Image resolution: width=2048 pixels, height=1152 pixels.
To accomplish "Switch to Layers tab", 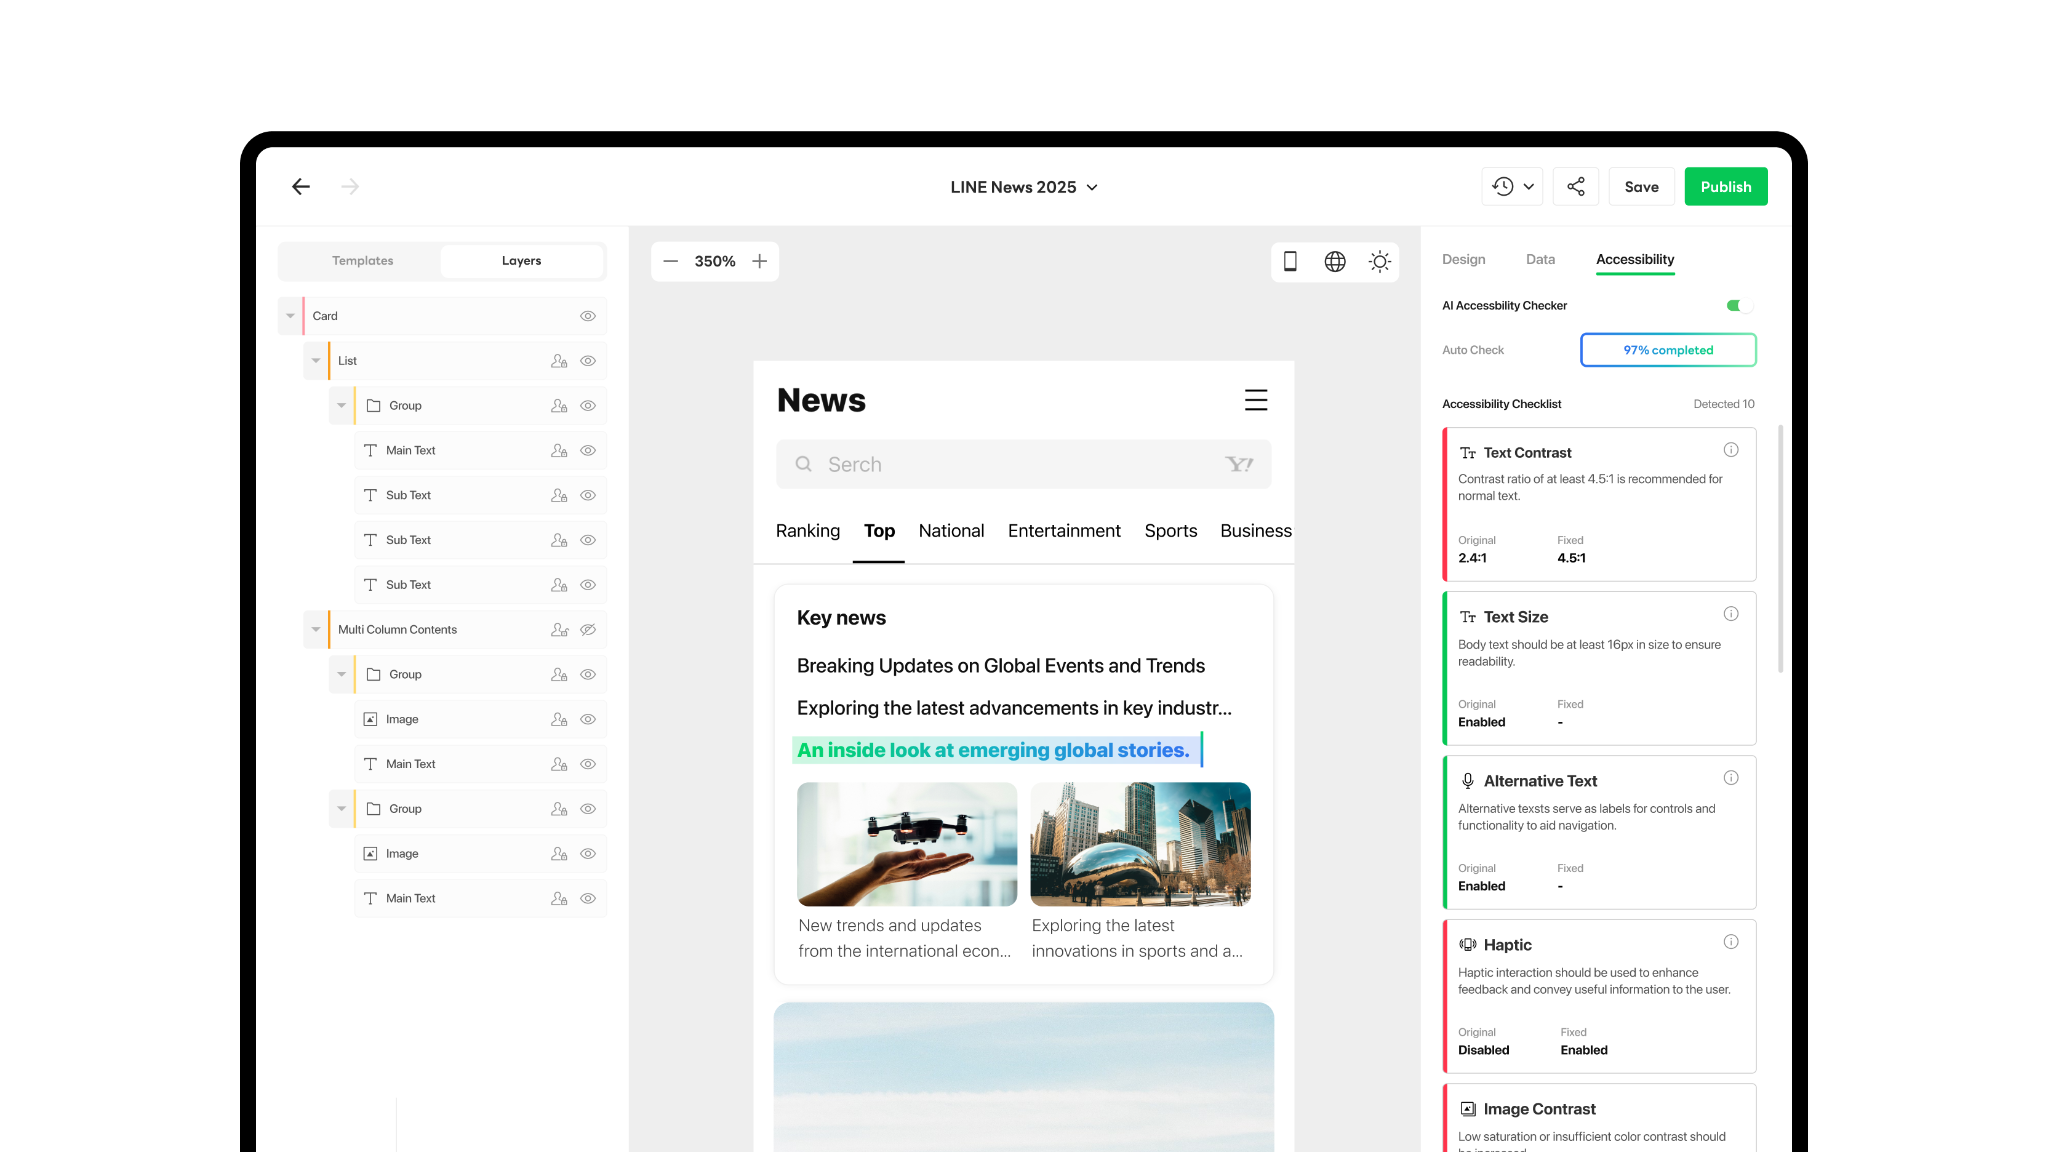I will click(x=521, y=261).
